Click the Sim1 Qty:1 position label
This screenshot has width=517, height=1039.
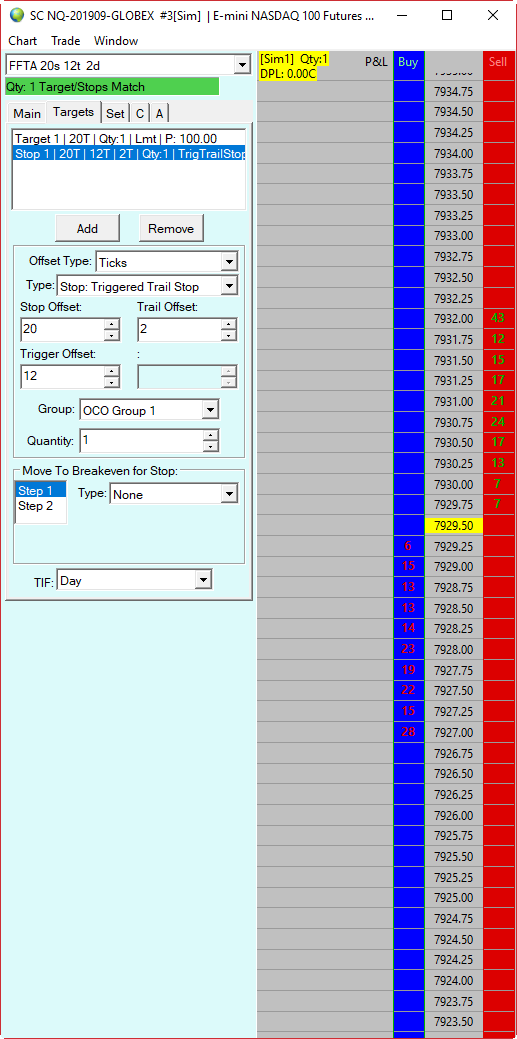coord(294,59)
